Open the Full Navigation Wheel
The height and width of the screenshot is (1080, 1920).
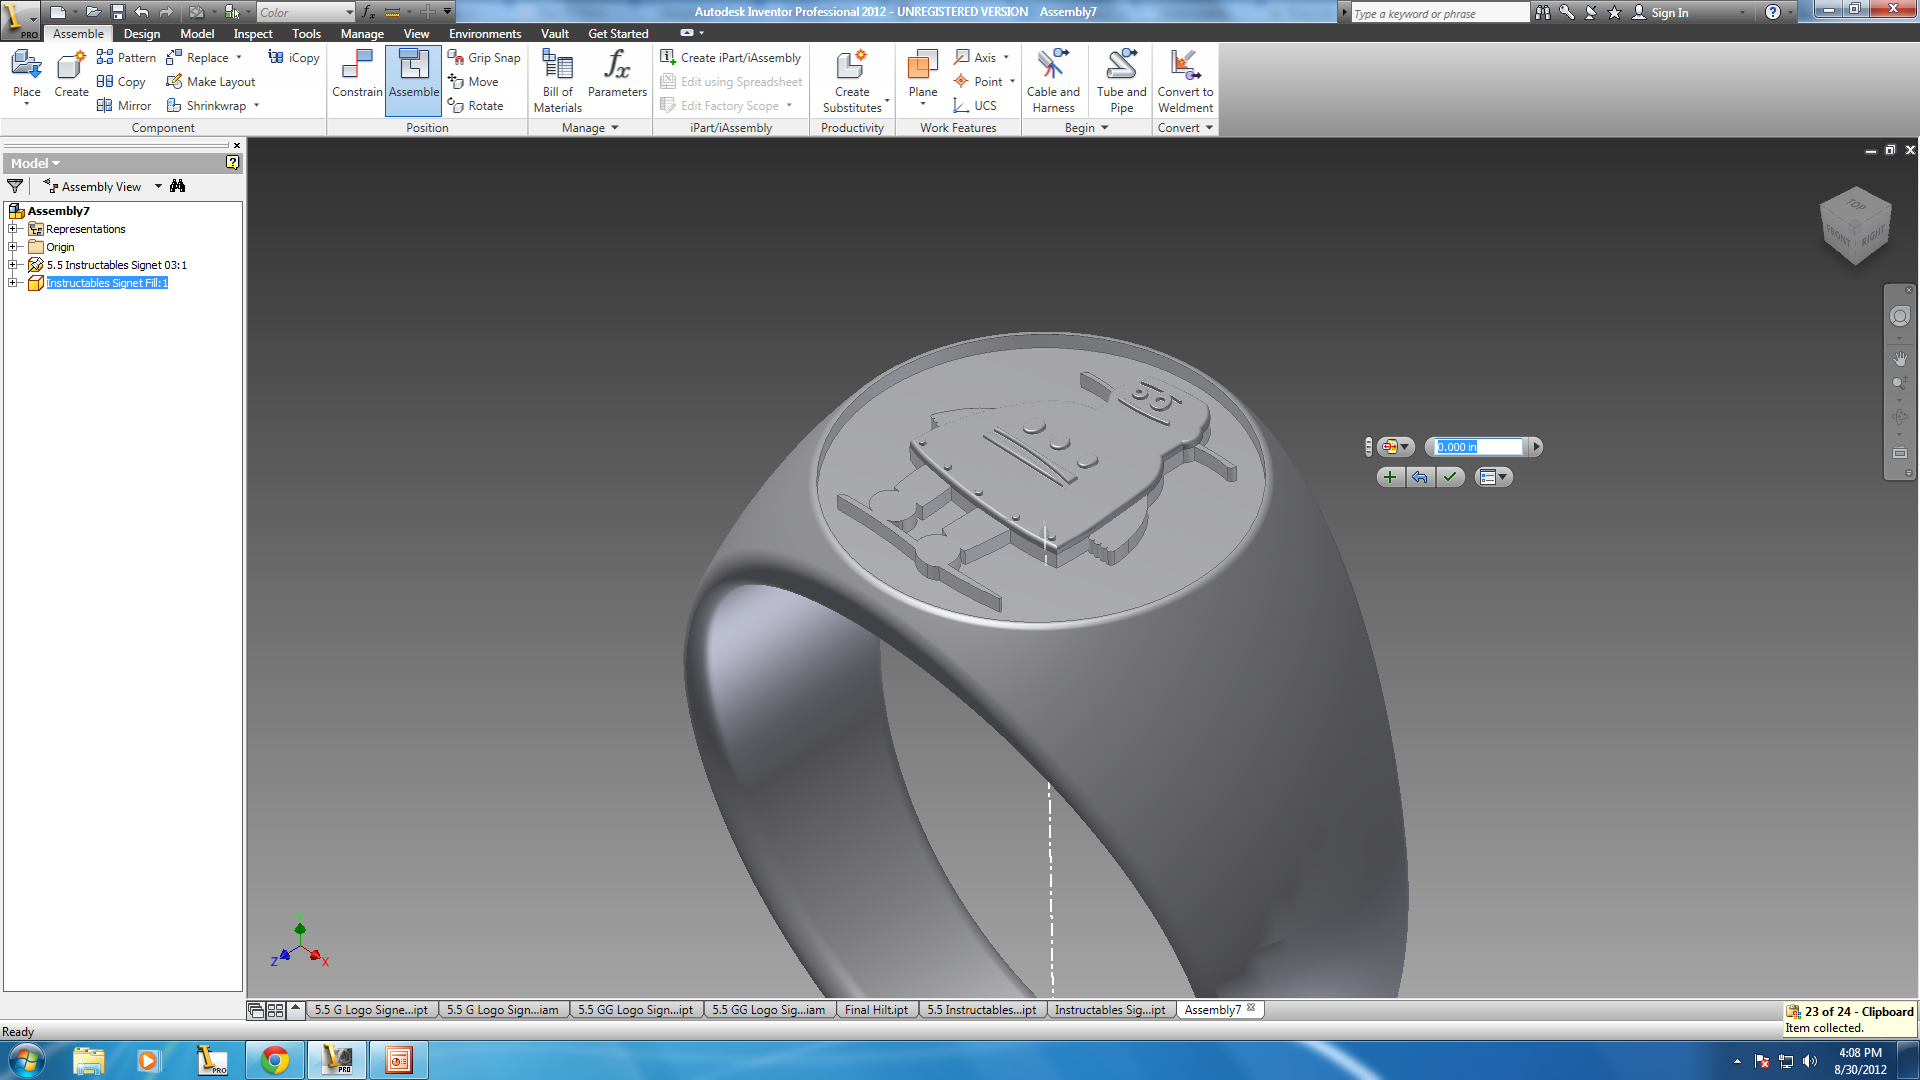pos(1900,316)
